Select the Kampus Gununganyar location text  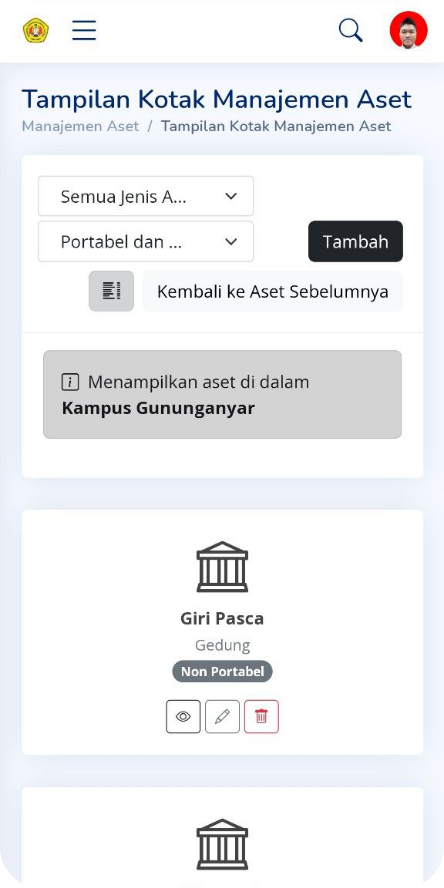(x=158, y=408)
